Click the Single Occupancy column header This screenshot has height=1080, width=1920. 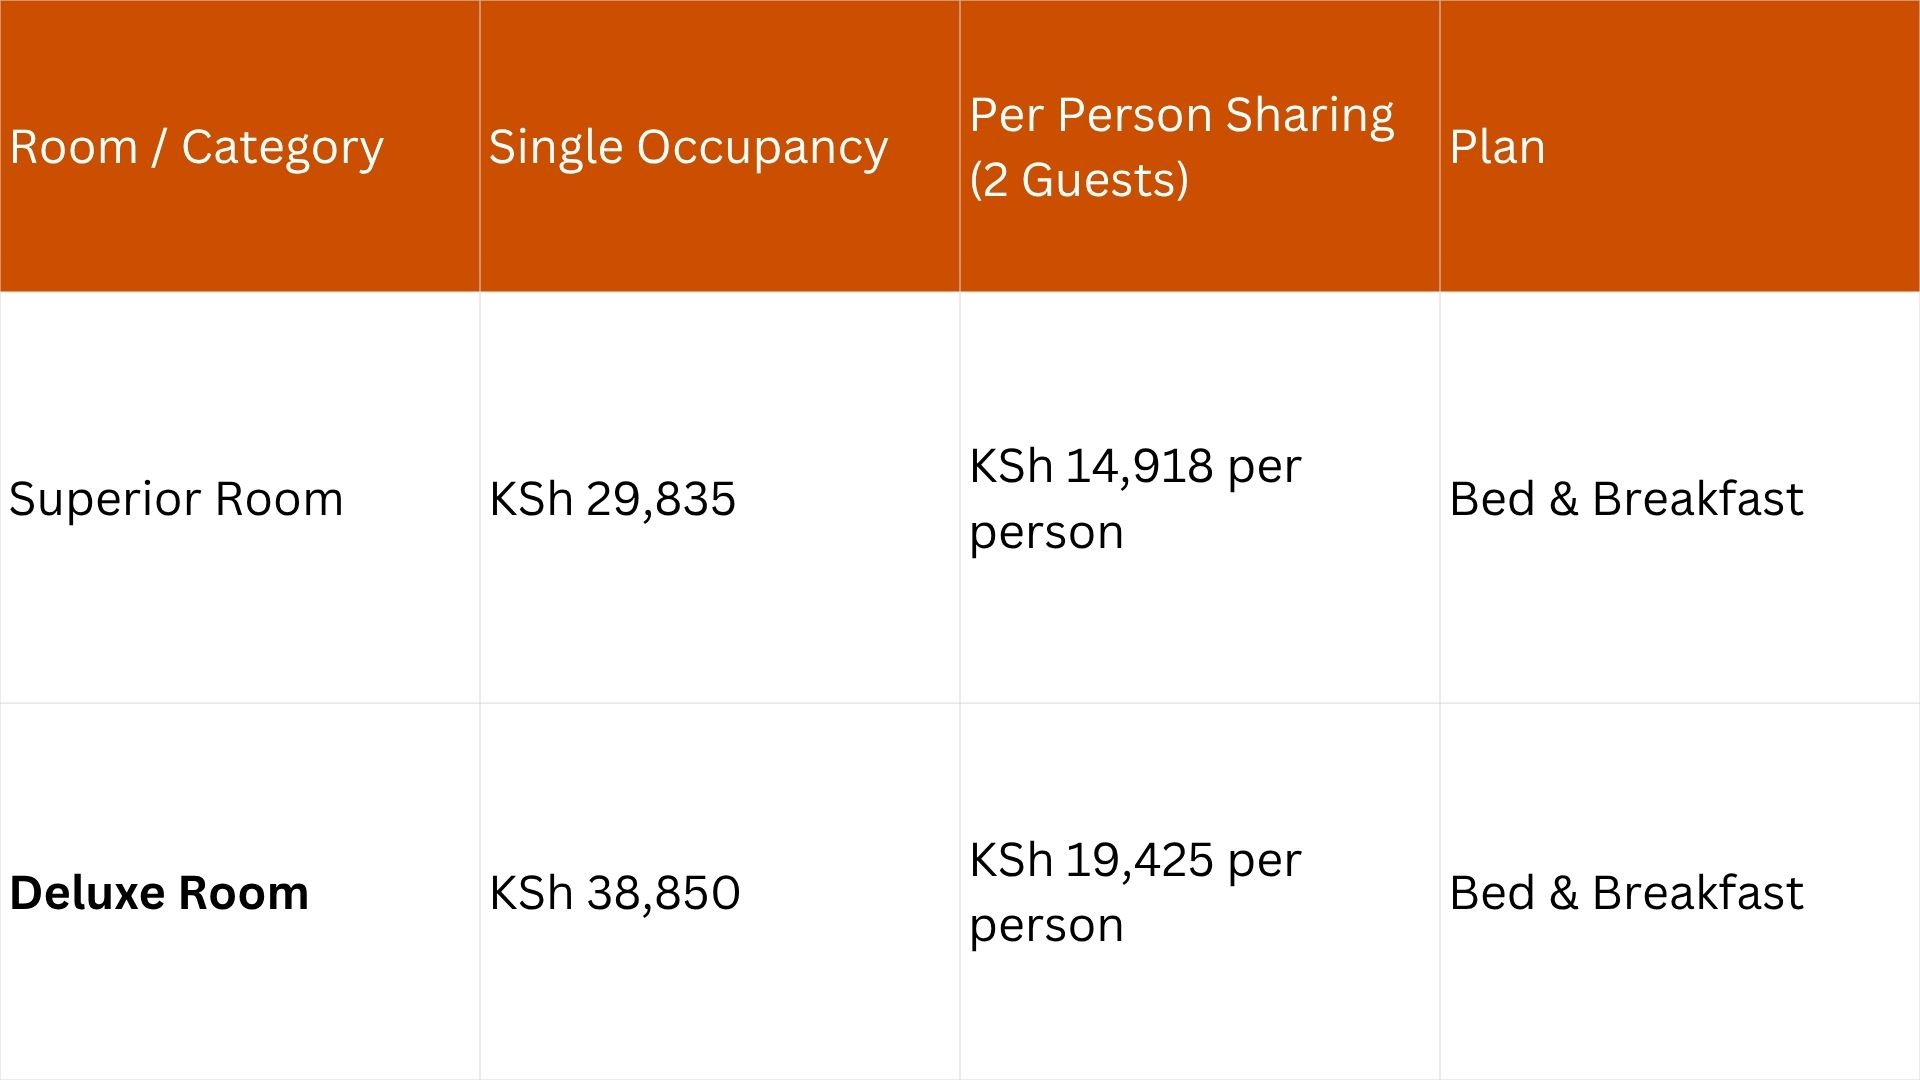[x=688, y=147]
